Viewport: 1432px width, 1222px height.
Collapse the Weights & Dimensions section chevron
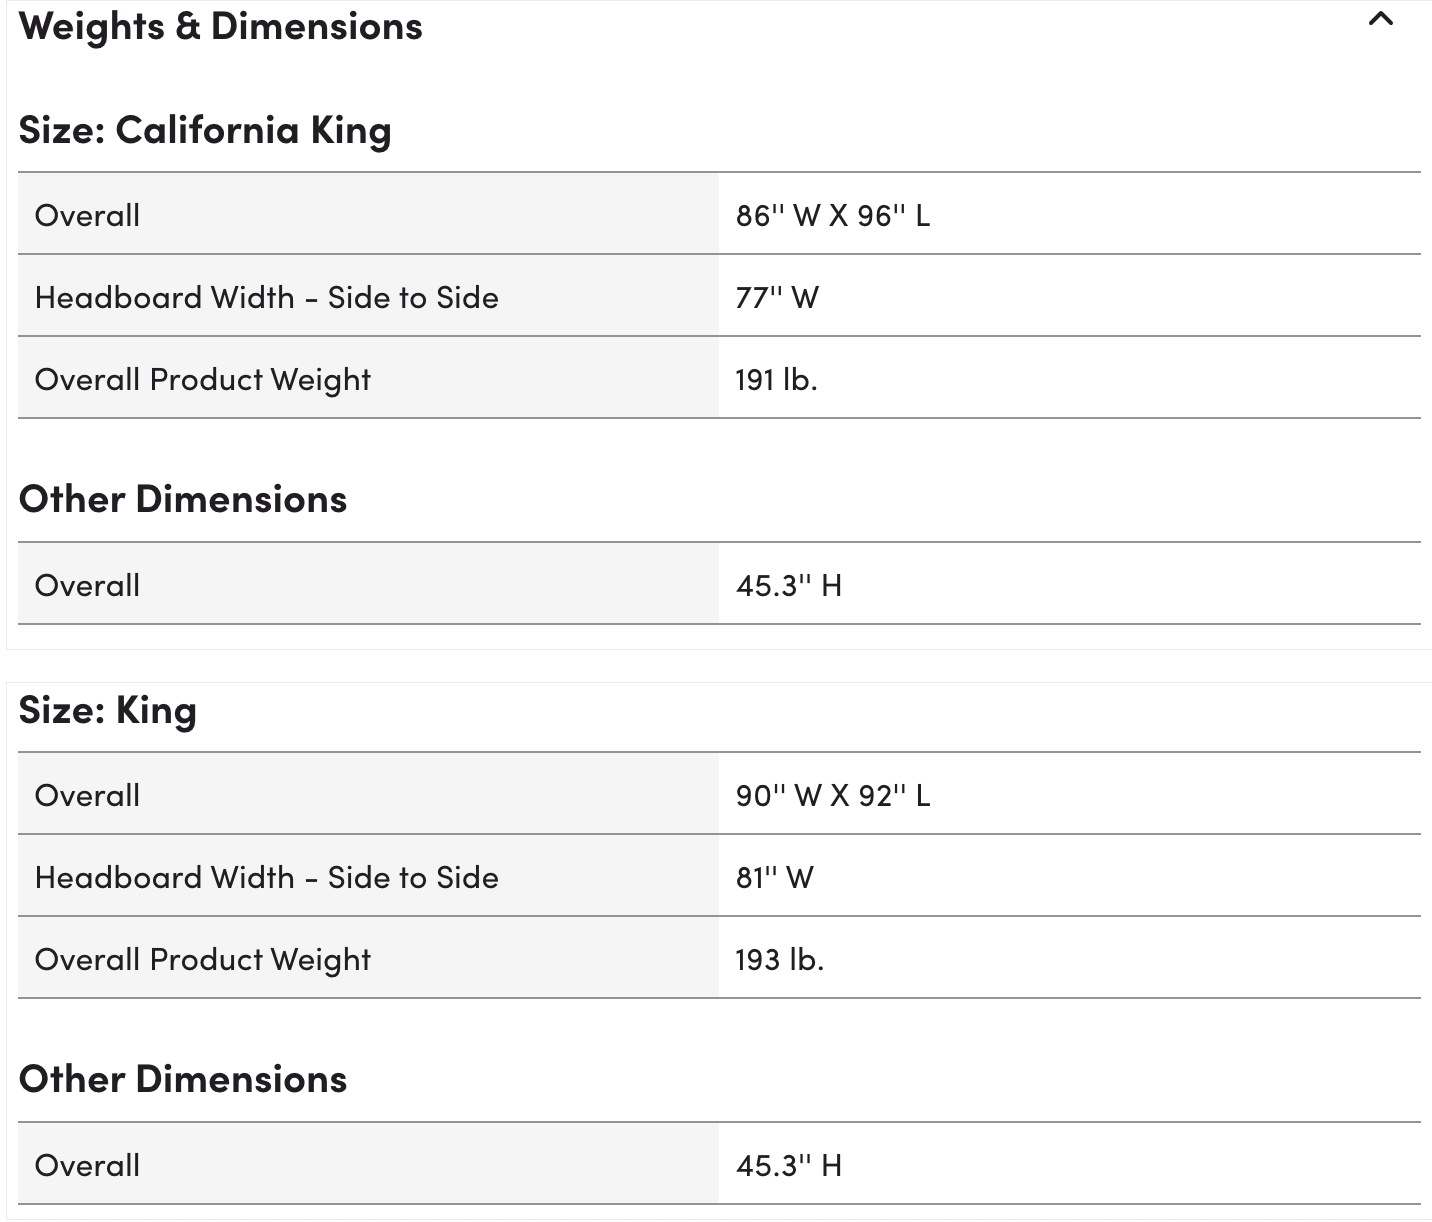point(1380,19)
